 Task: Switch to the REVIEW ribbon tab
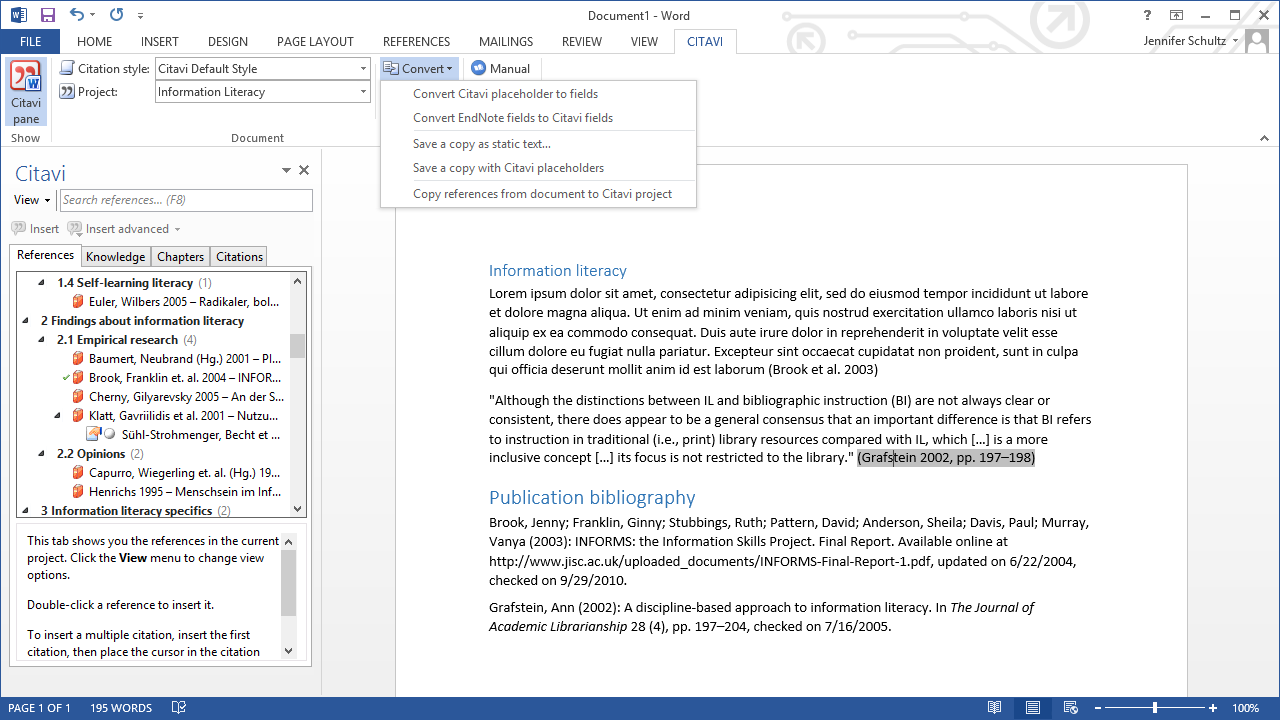582,42
